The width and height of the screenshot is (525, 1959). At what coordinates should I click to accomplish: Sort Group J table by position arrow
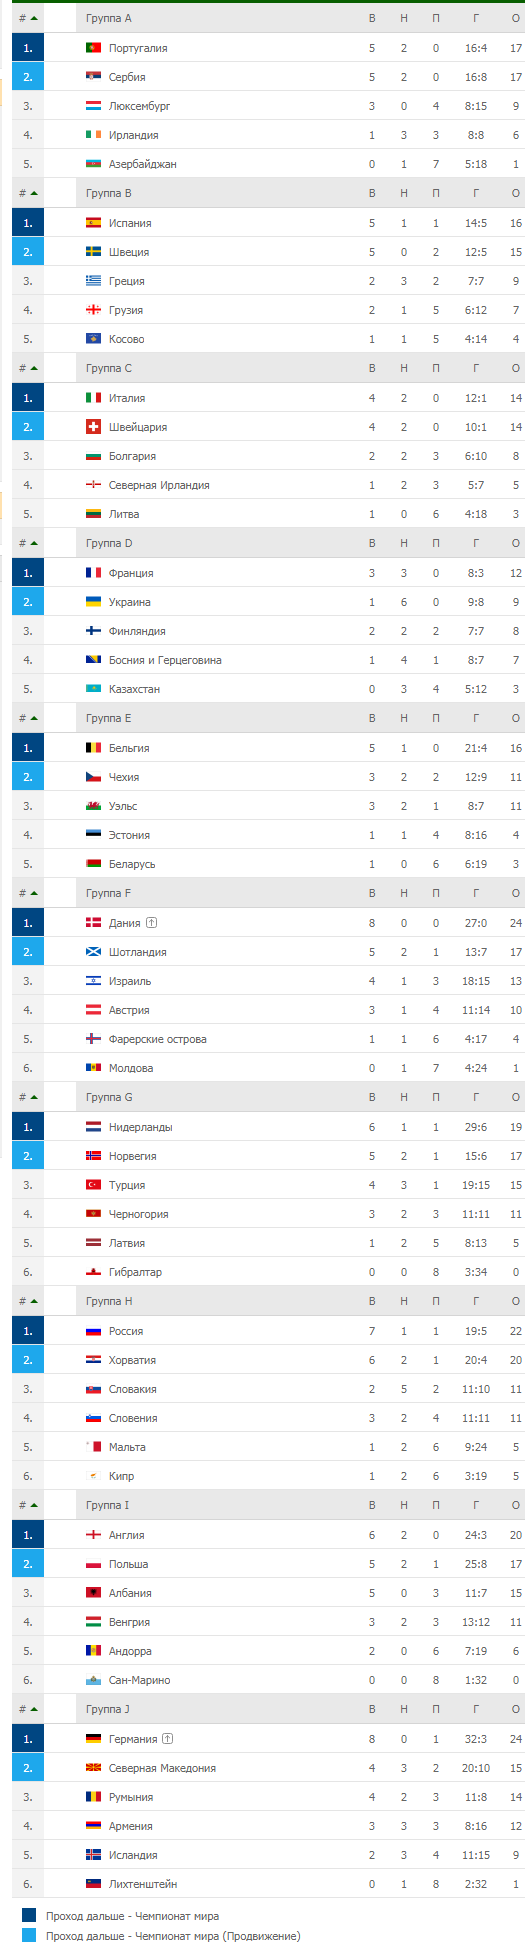(34, 1709)
